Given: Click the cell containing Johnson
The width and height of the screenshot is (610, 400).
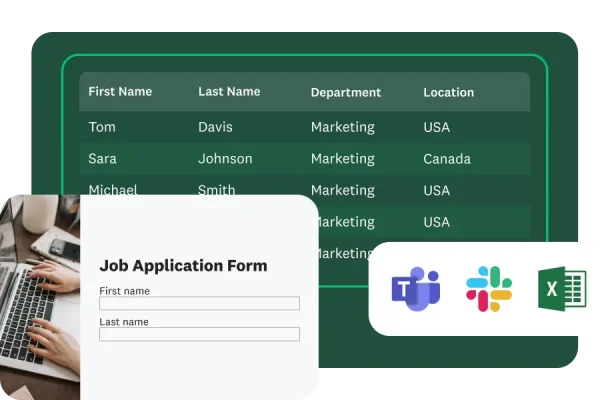Looking at the screenshot, I should point(225,159).
